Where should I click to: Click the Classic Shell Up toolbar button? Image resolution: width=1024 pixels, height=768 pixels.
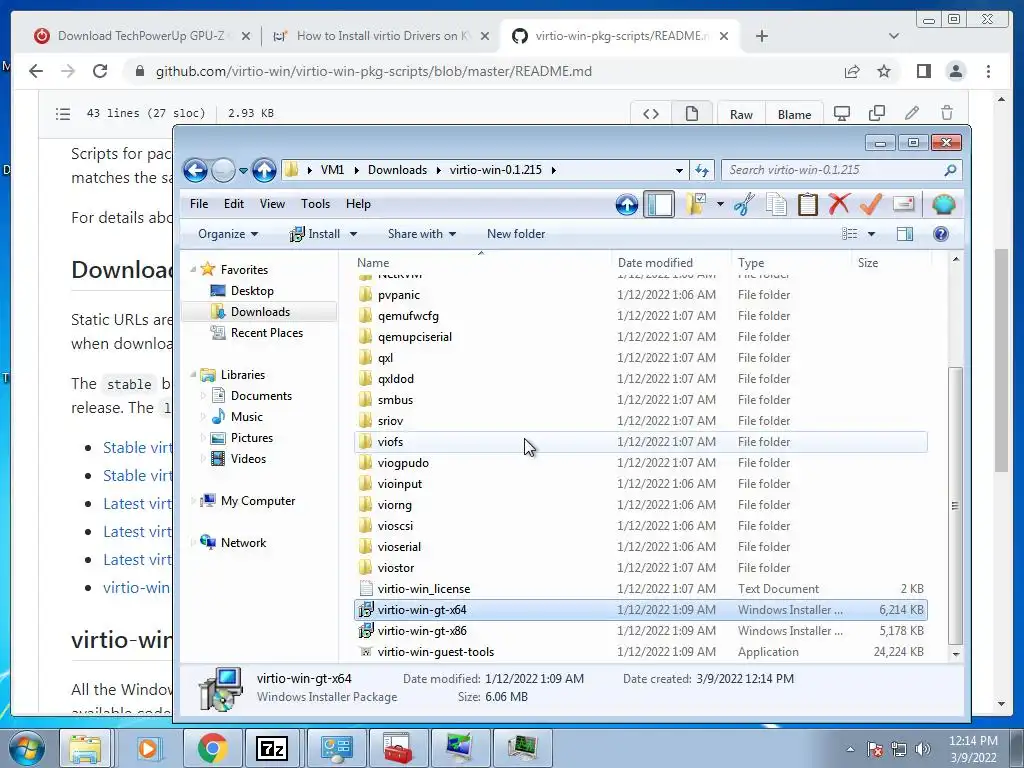(x=626, y=205)
